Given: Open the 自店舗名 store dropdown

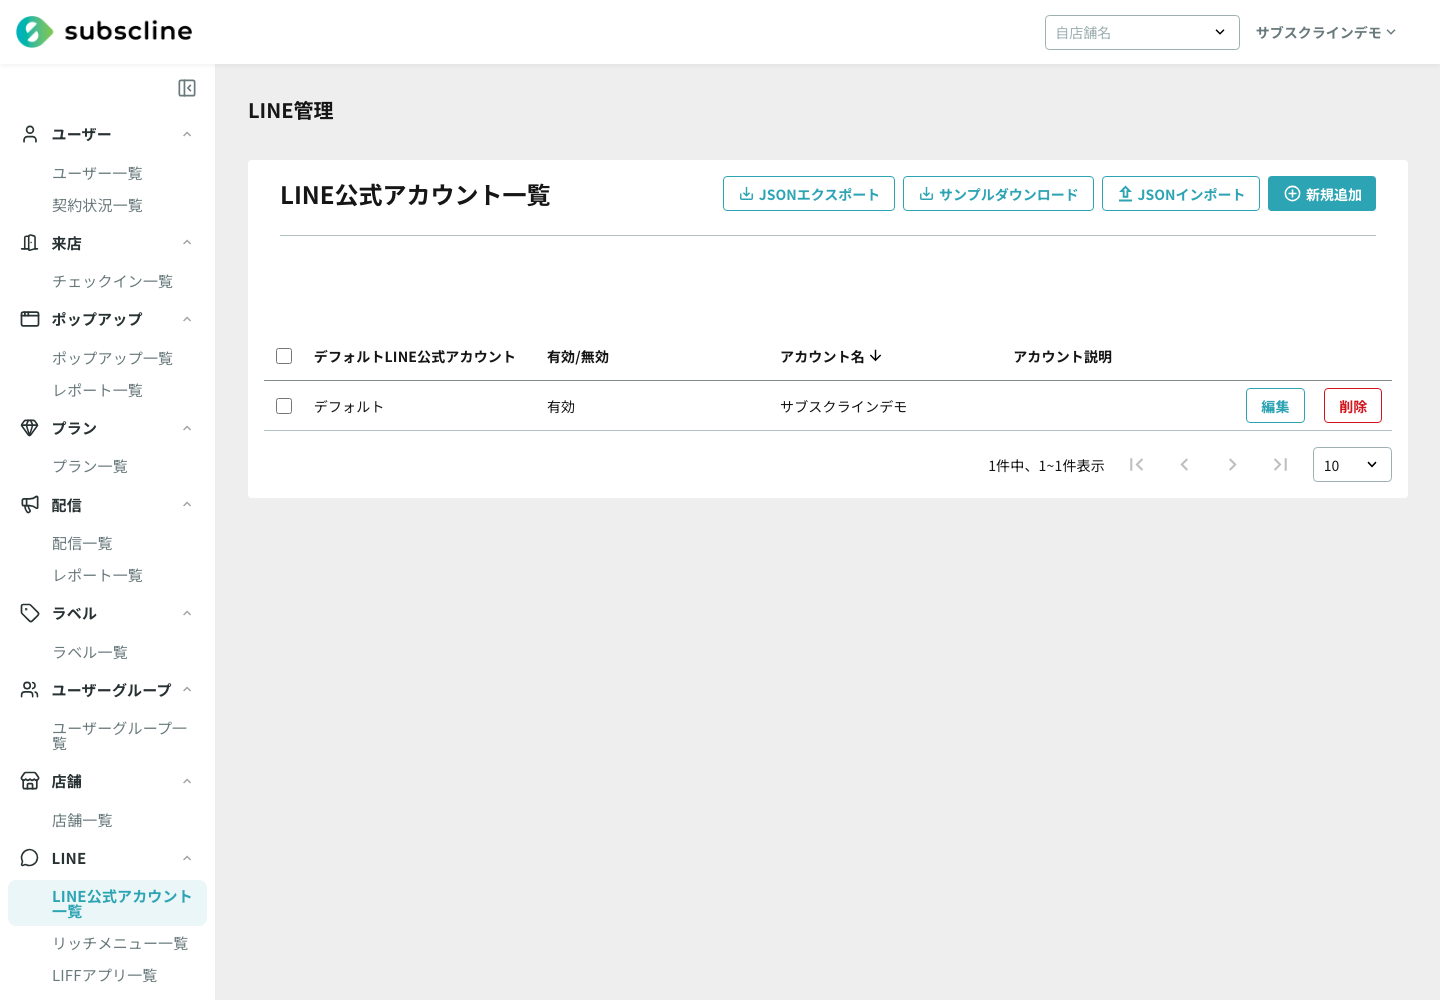Looking at the screenshot, I should pos(1142,32).
